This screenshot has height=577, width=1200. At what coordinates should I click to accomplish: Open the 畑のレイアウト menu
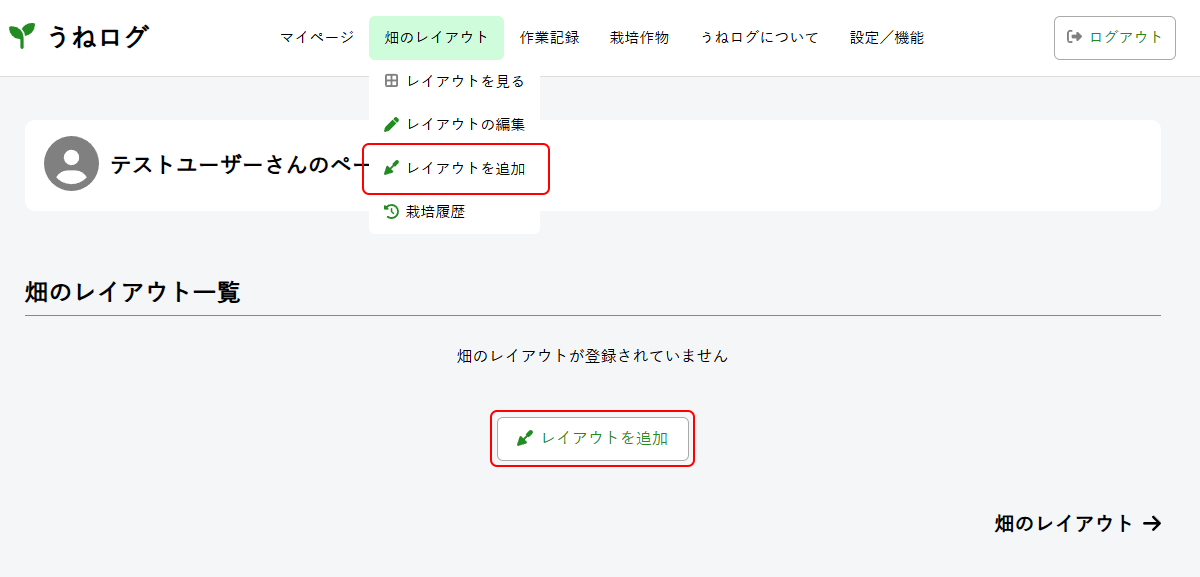(436, 38)
